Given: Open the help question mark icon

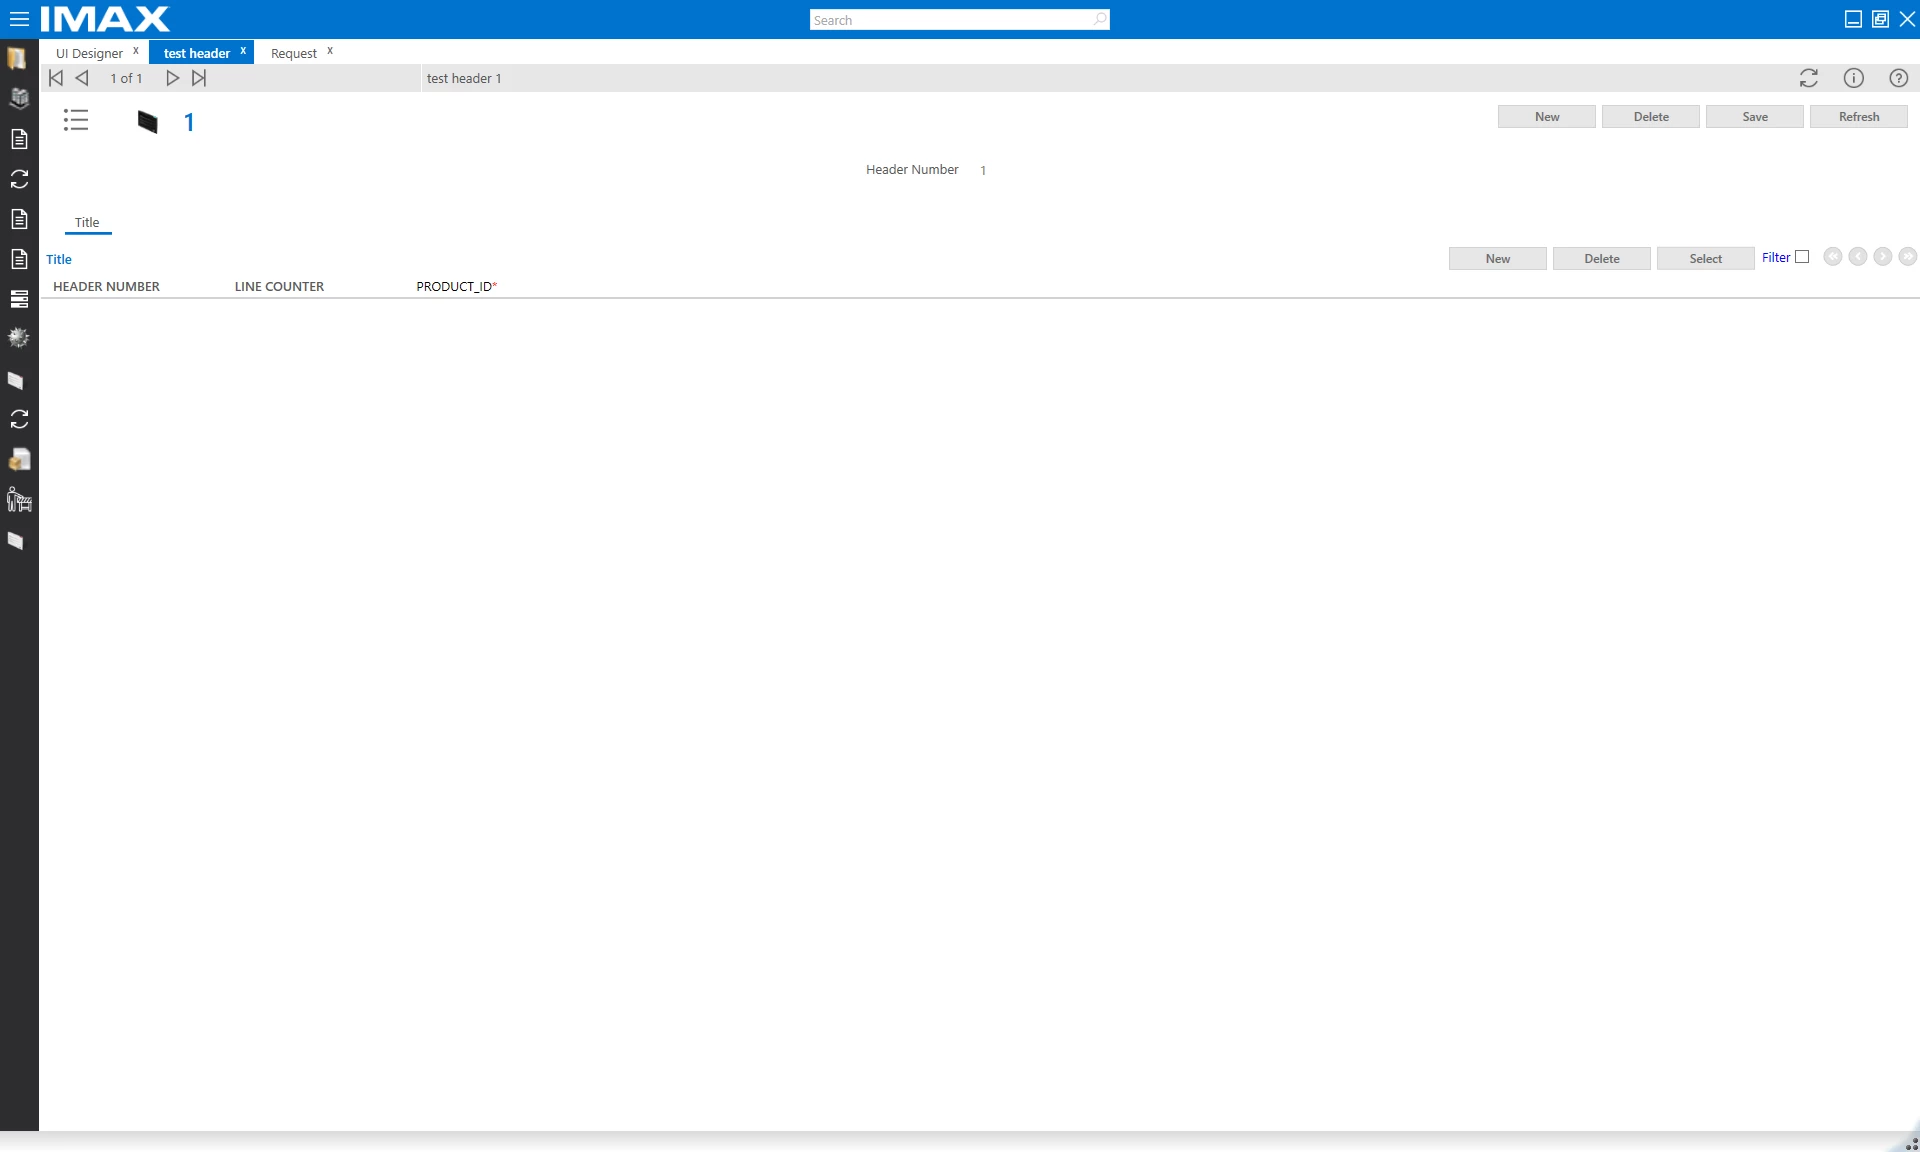Looking at the screenshot, I should pyautogui.click(x=1898, y=78).
